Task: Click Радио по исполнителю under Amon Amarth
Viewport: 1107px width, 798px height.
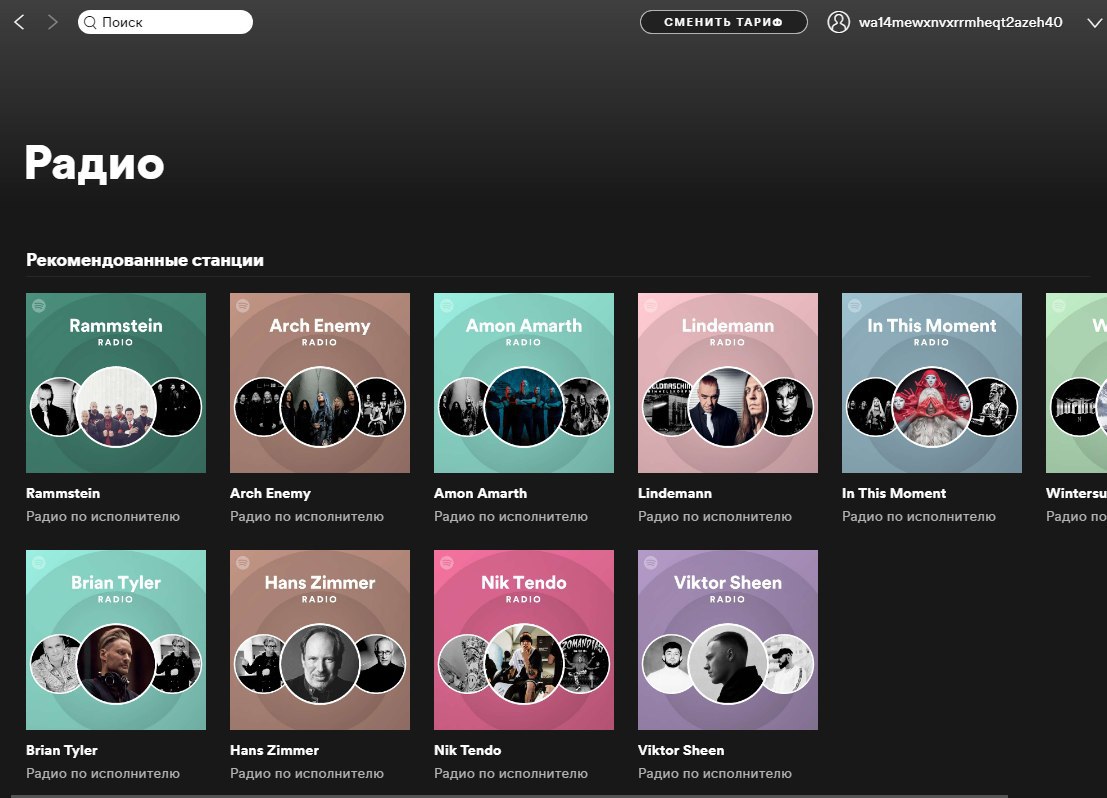Action: click(x=511, y=516)
